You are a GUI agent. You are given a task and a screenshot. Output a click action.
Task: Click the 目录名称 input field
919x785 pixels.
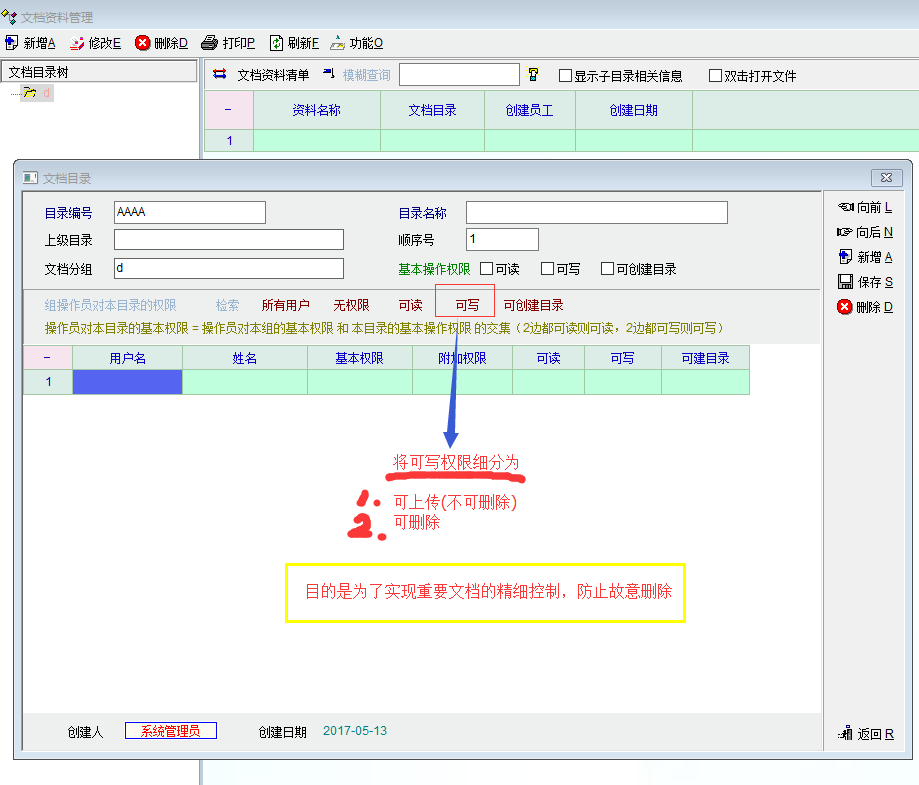click(x=596, y=213)
